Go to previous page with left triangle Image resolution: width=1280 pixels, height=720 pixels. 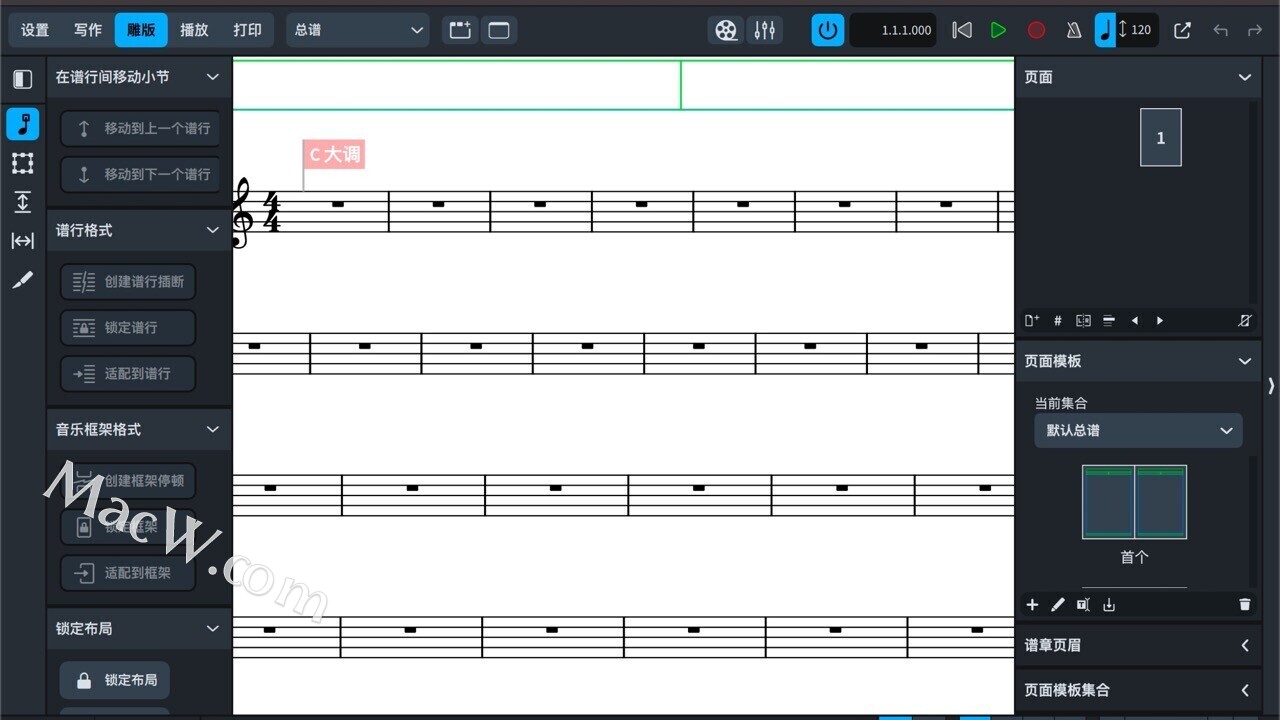[x=1135, y=321]
